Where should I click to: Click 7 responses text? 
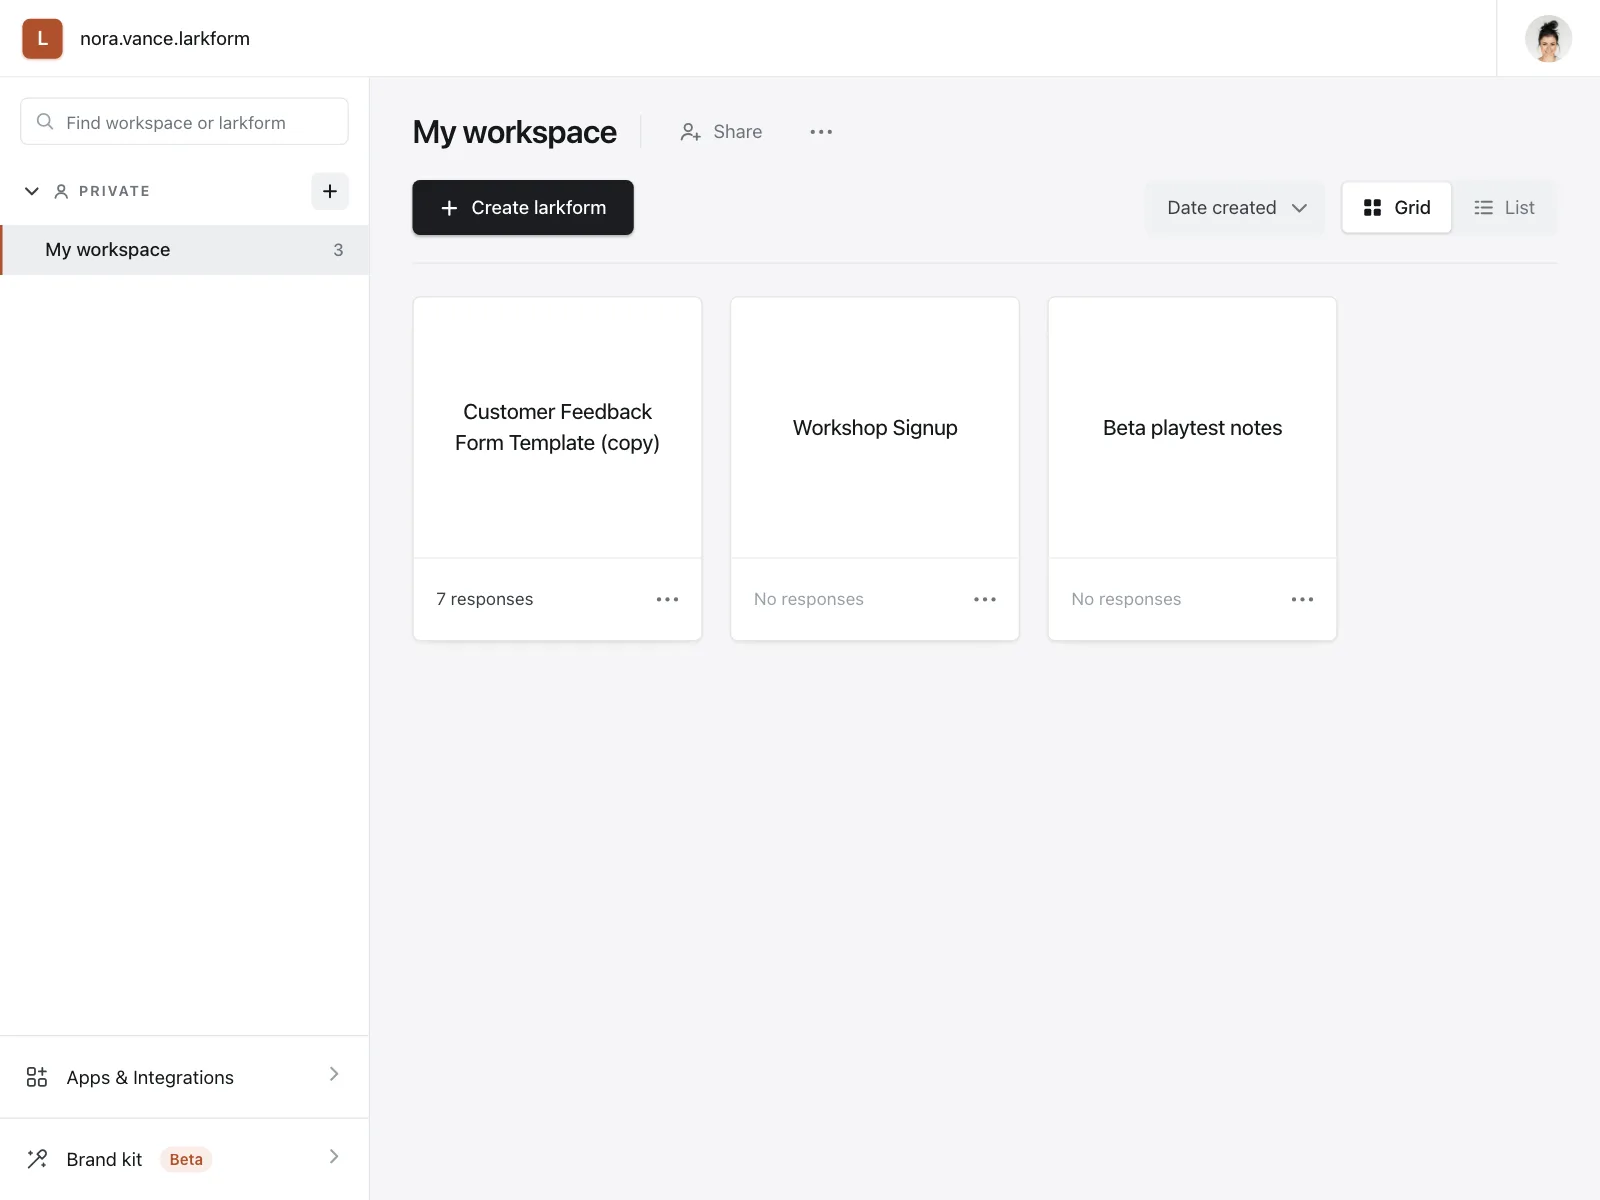click(485, 599)
